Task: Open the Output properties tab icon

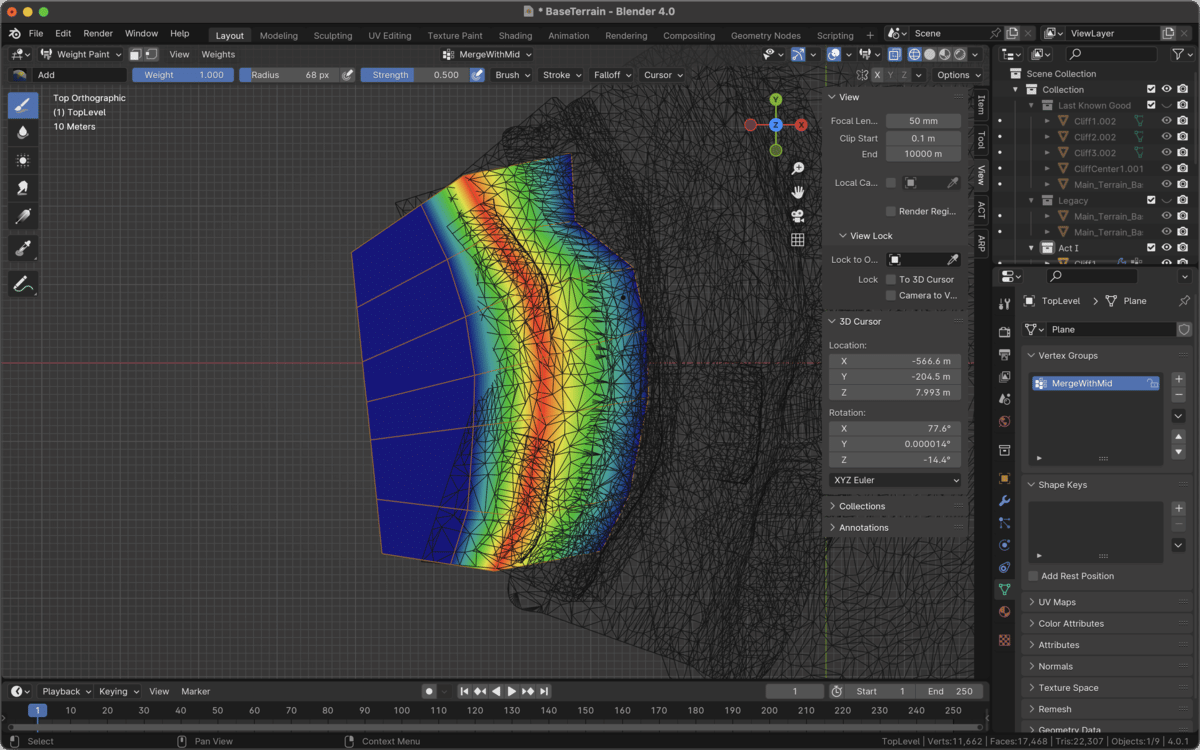Action: tap(1005, 354)
